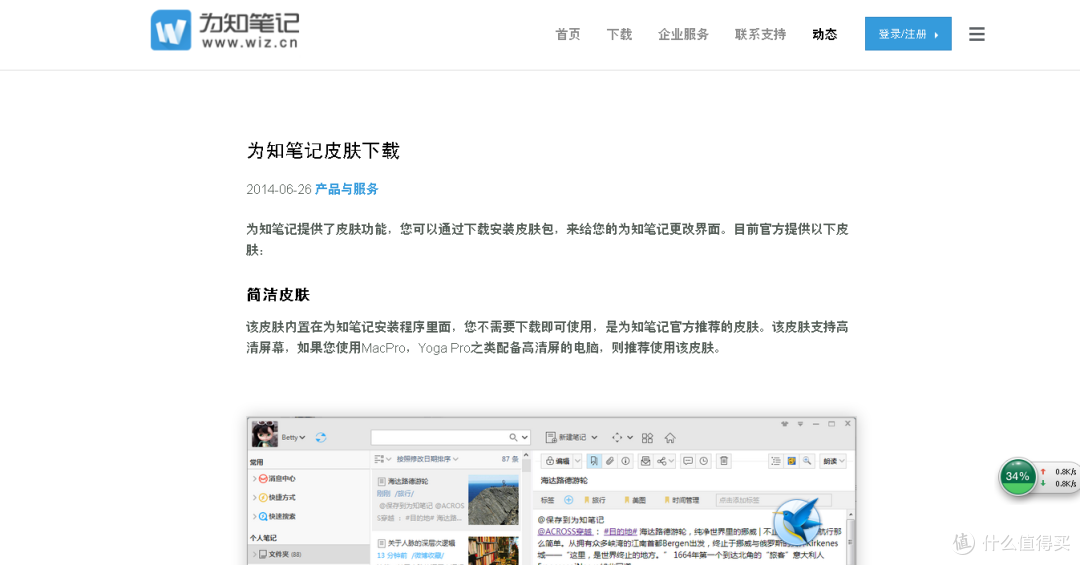This screenshot has height=565, width=1080.
Task: Open the dropdown arrow next to 编辑
Action: point(578,461)
